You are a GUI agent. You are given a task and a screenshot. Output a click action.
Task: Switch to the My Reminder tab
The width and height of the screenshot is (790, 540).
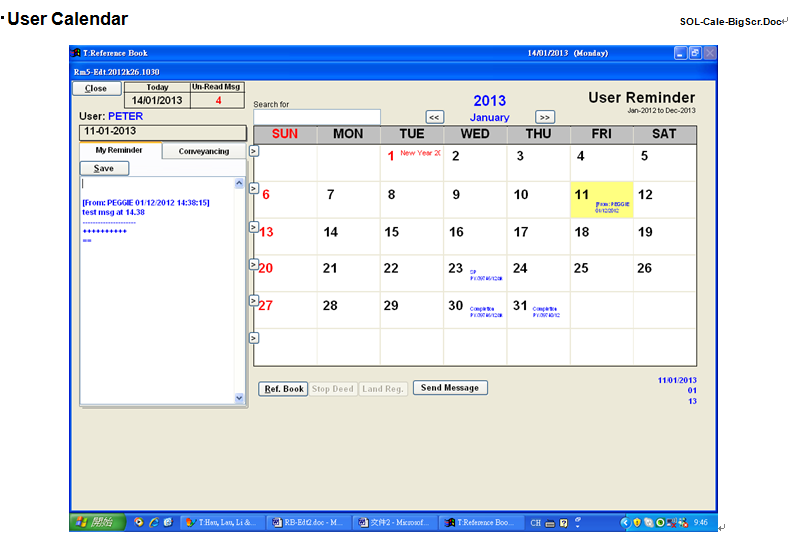120,150
